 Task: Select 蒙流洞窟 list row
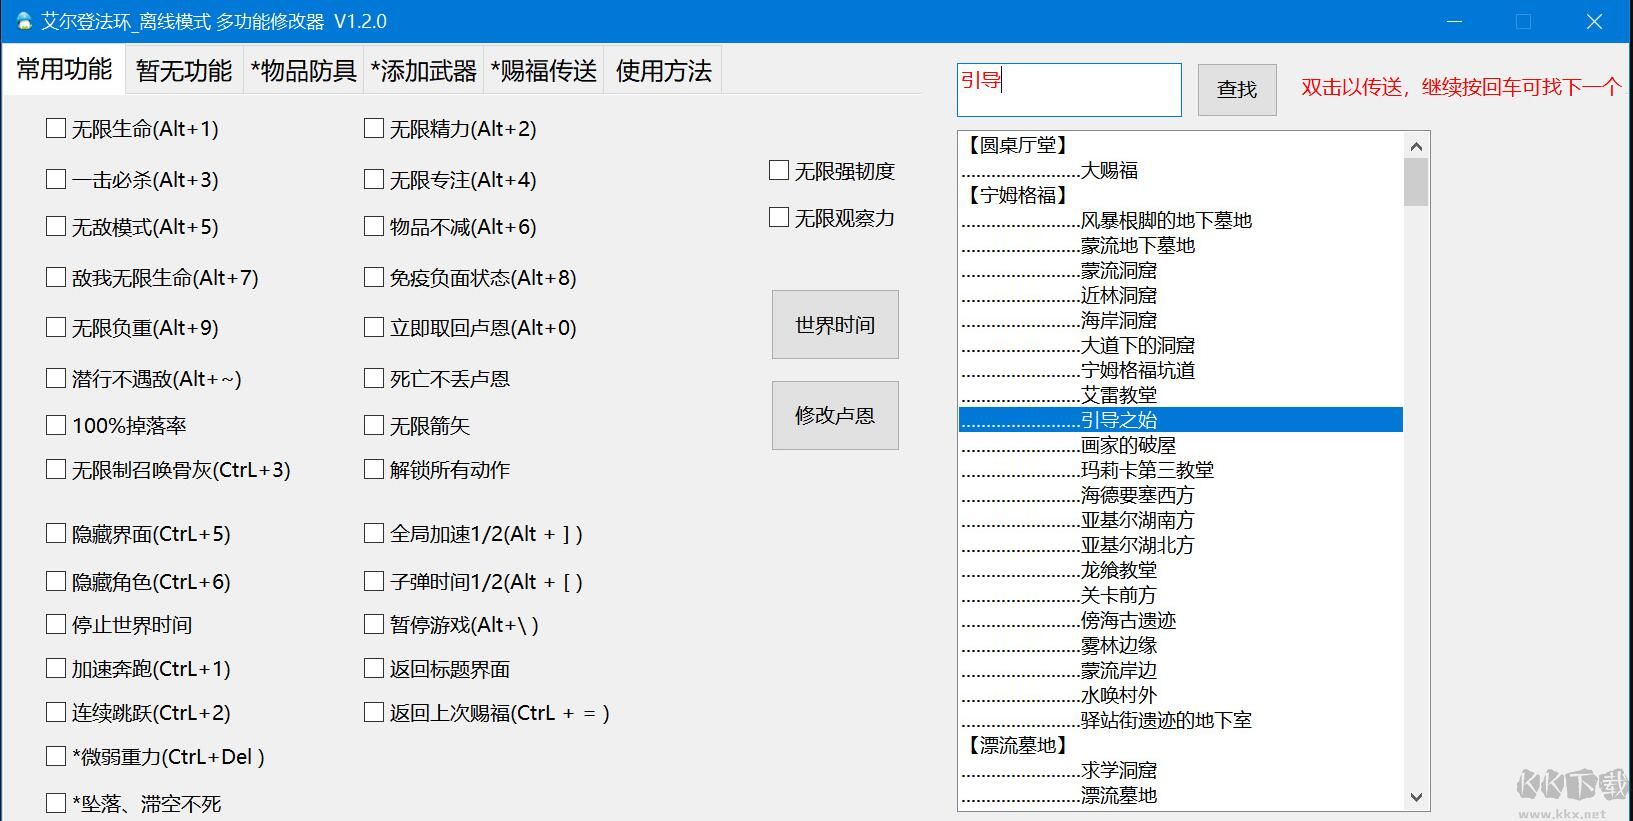click(x=1181, y=270)
